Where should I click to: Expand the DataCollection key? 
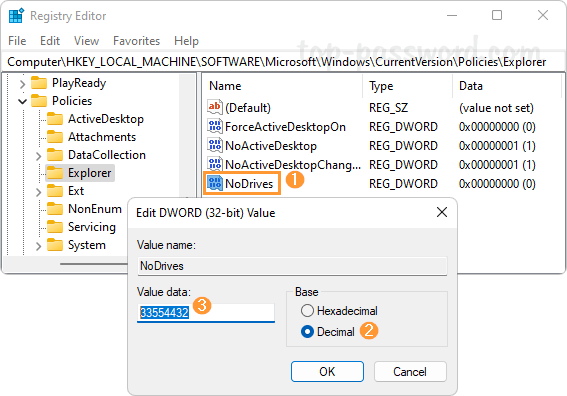coord(39,156)
